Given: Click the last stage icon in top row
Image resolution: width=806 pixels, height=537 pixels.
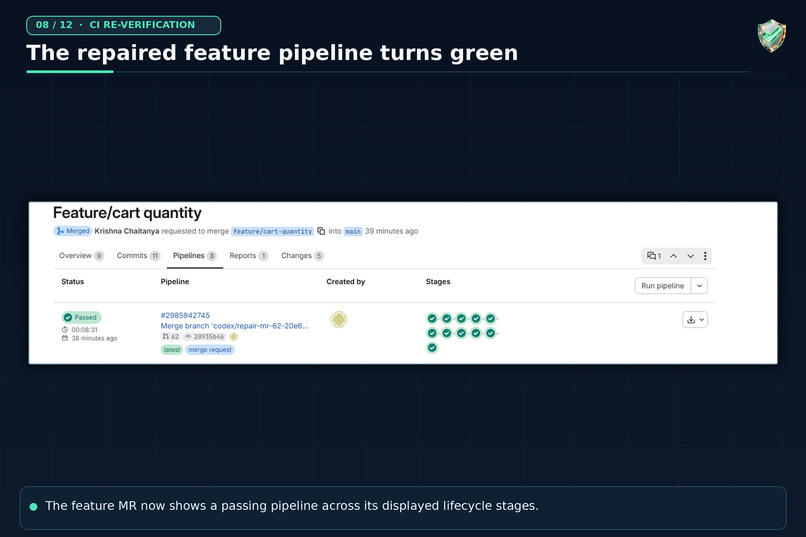Looking at the screenshot, I should click(490, 319).
